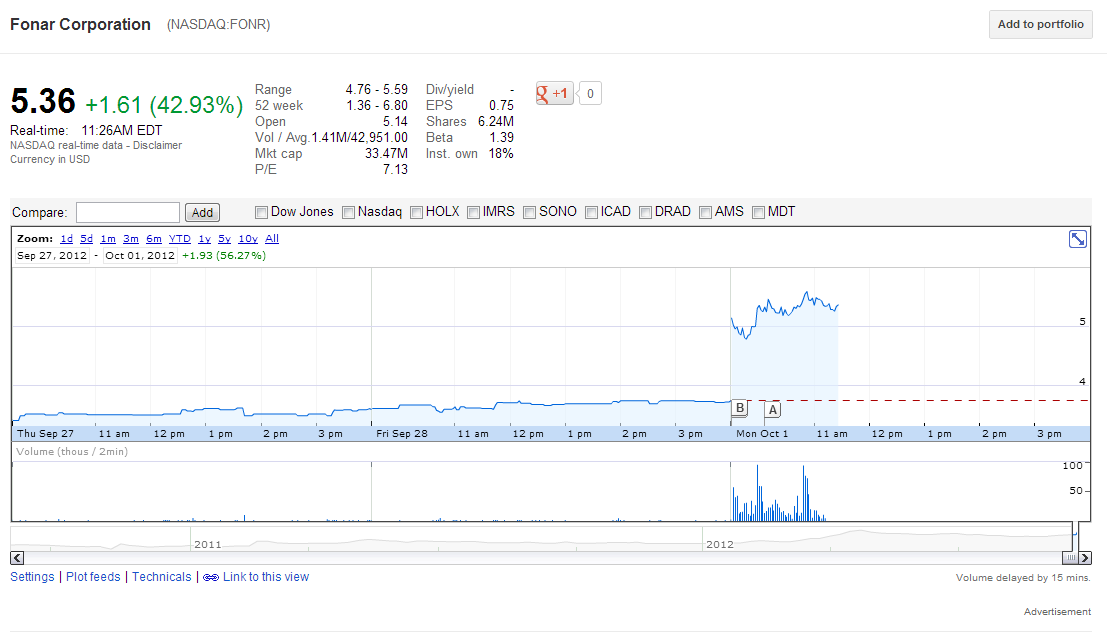Check the Dow Jones comparison box
This screenshot has width=1107, height=639.
click(x=261, y=213)
